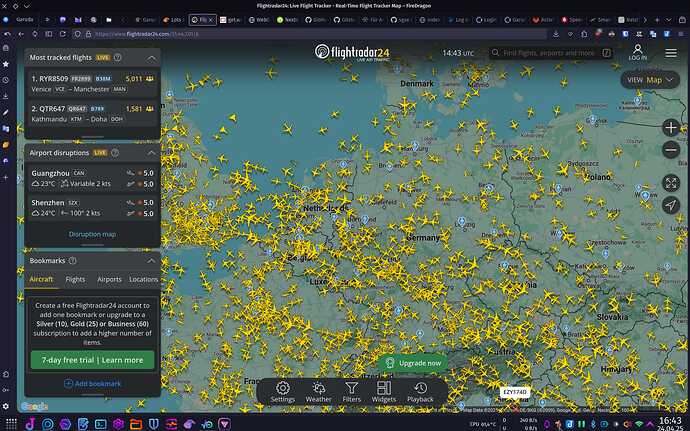690x431 pixels.
Task: Open the VIEW Map dropdown
Action: pyautogui.click(x=650, y=80)
